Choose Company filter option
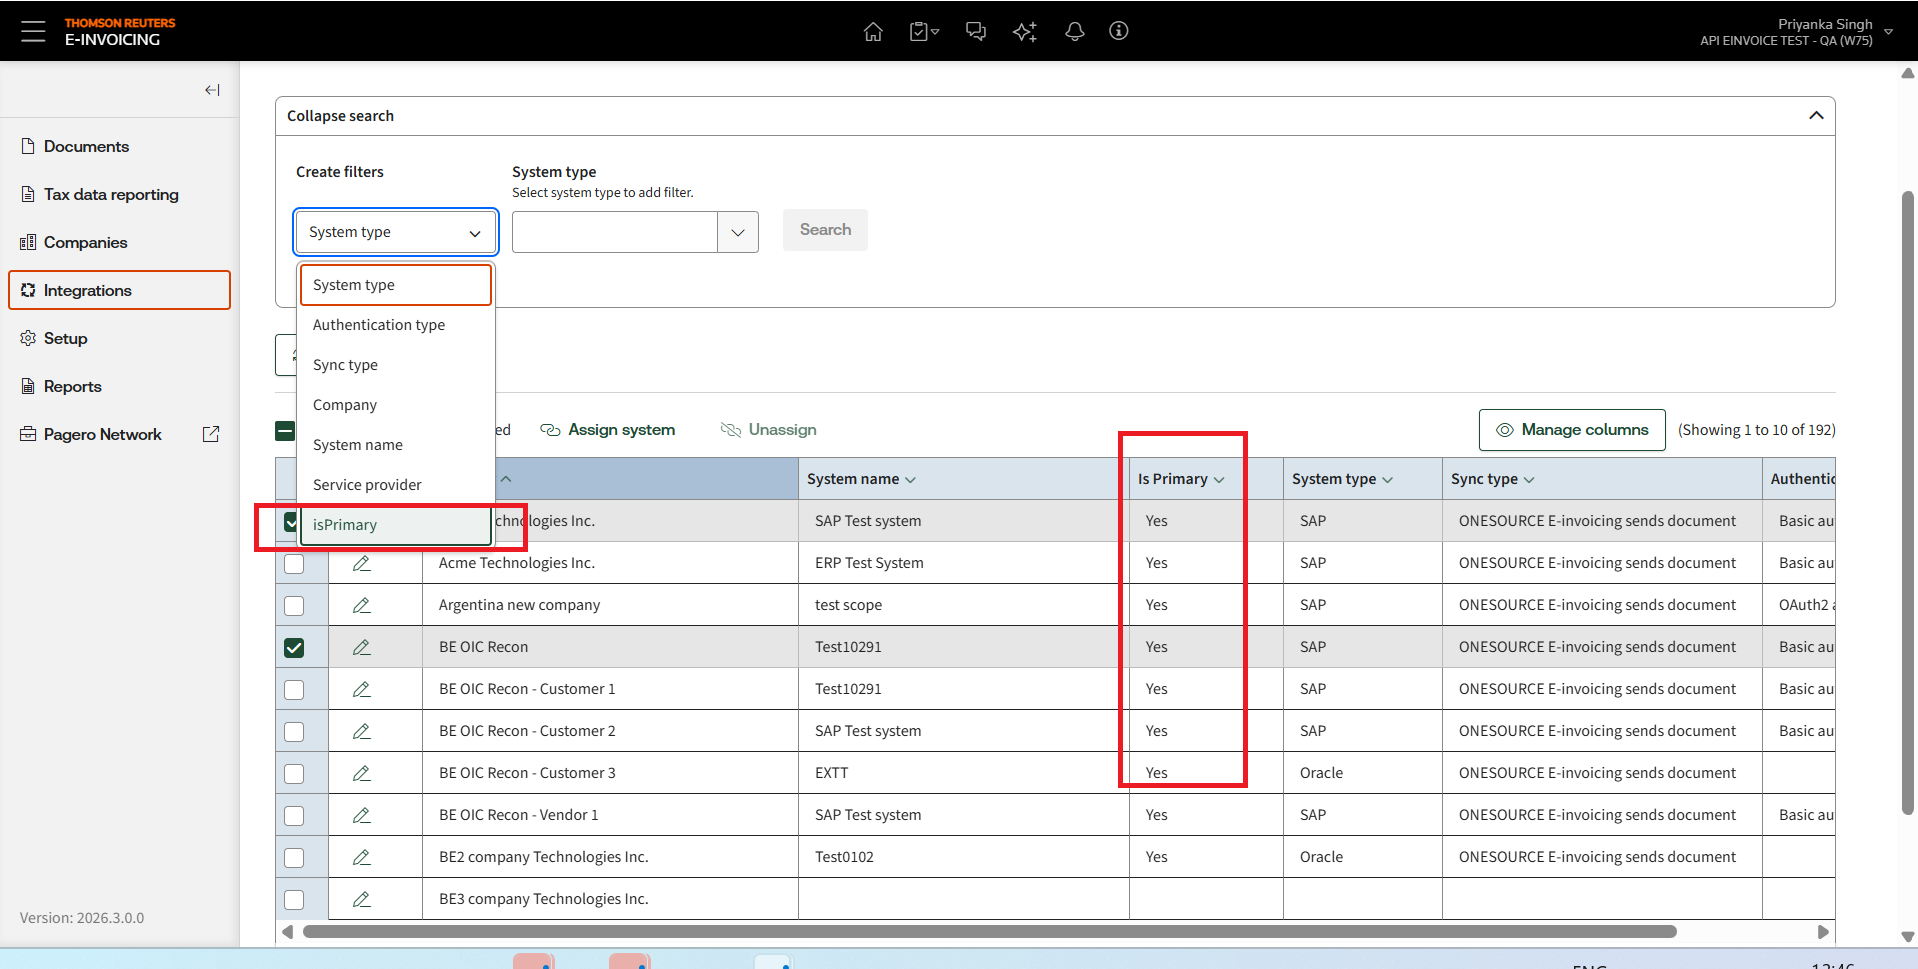The image size is (1918, 969). click(x=396, y=405)
